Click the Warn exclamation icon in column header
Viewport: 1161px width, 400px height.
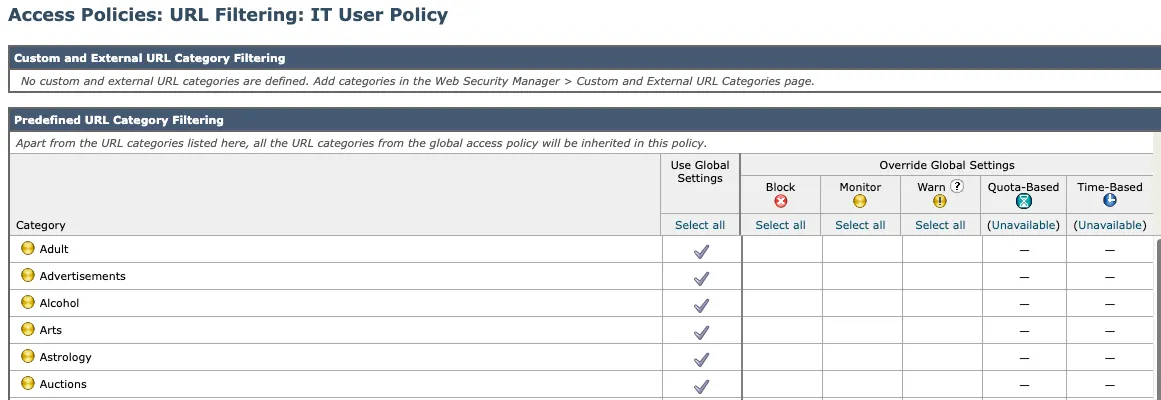(940, 201)
